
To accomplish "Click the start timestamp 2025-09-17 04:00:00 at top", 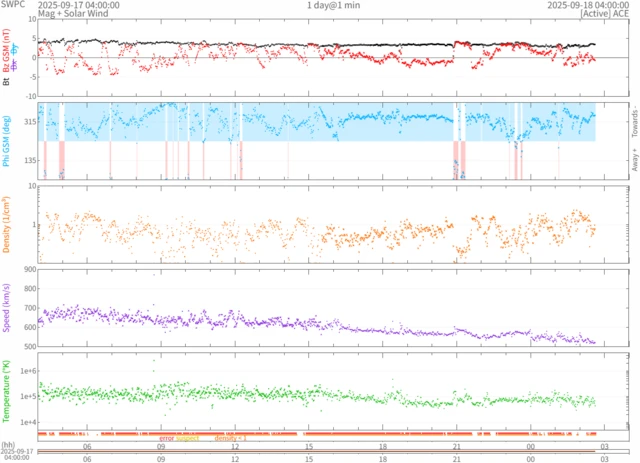I will coord(79,5).
